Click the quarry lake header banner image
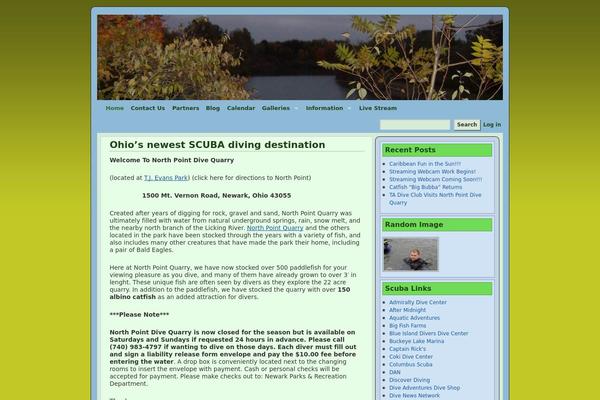 tap(300, 57)
